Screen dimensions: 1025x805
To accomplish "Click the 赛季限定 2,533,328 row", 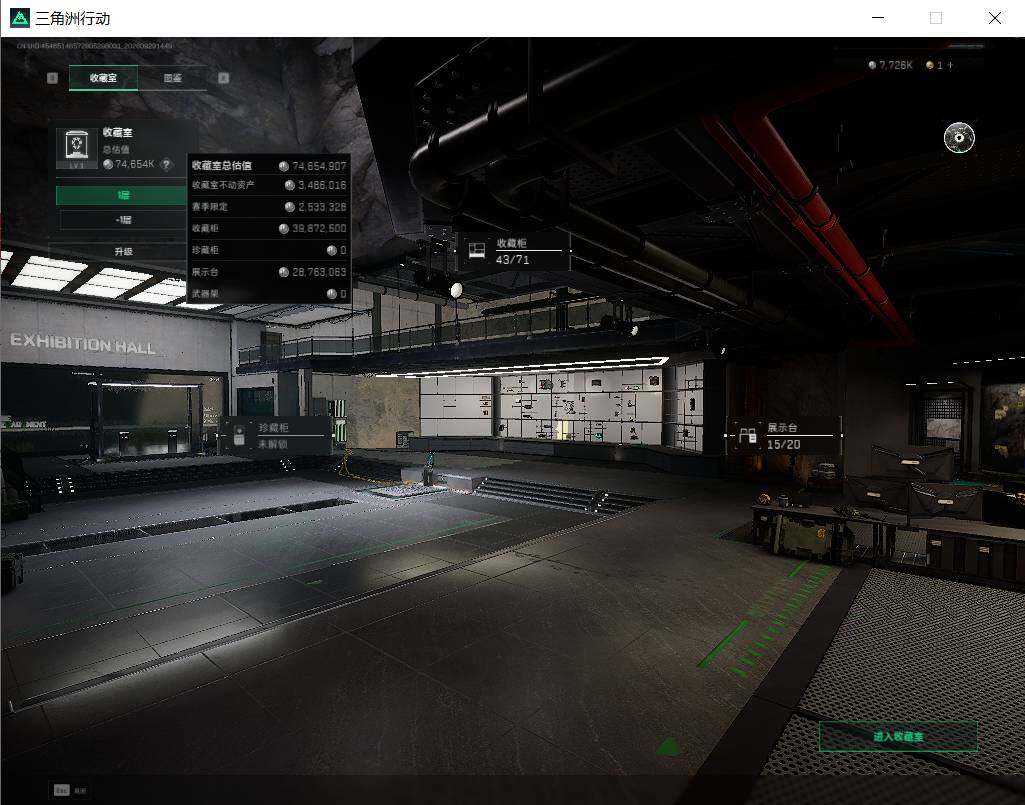I will point(269,207).
